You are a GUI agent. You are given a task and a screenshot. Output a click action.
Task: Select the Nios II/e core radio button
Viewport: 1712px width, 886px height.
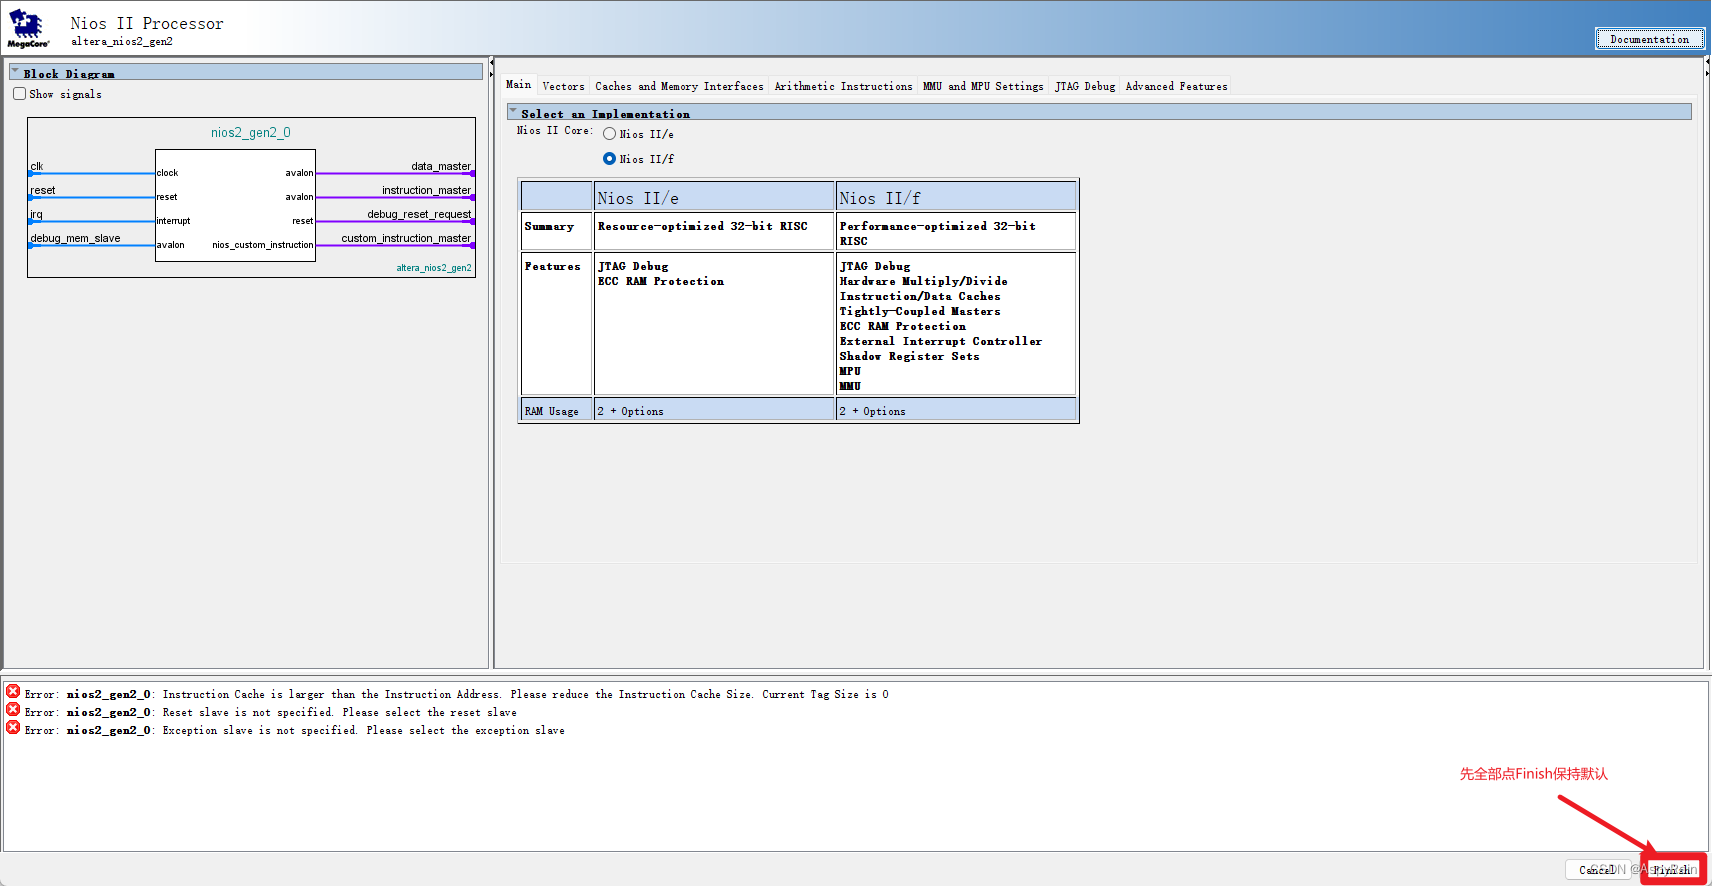pyautogui.click(x=609, y=134)
